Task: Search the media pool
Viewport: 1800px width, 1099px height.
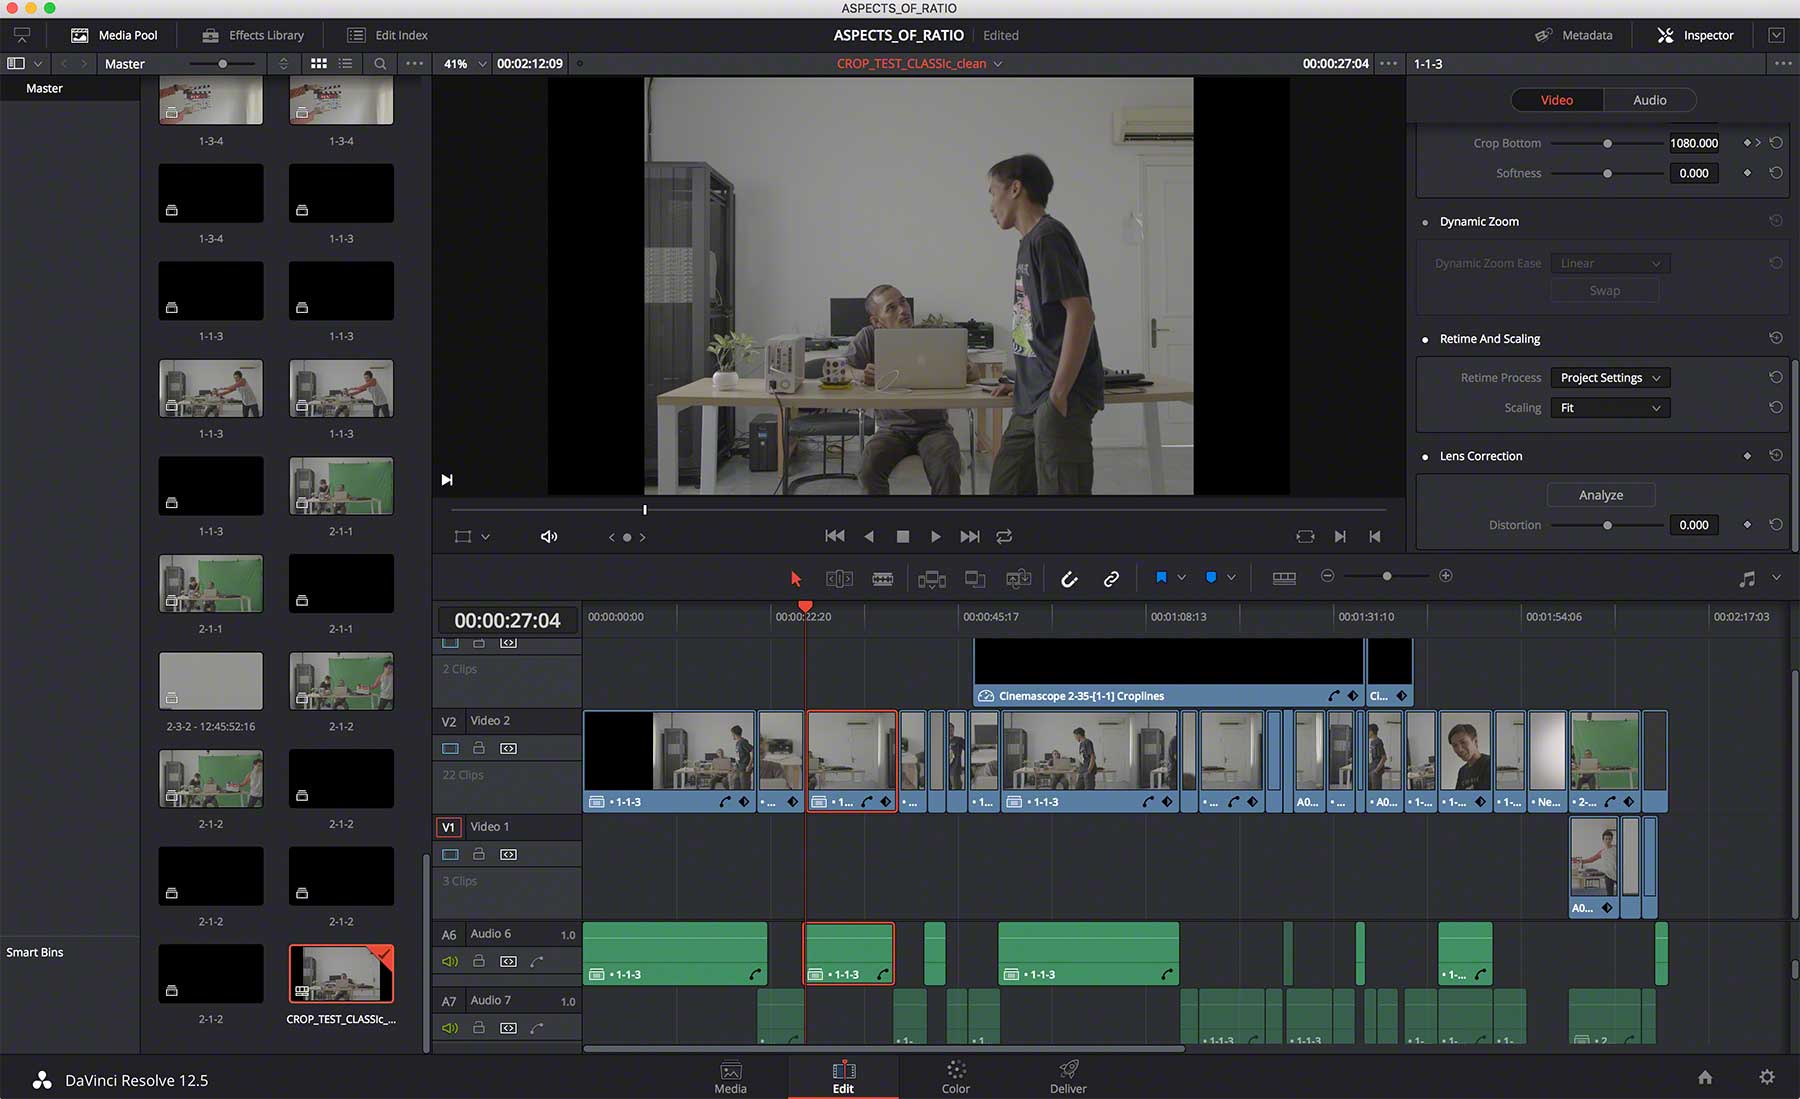Action: pos(380,63)
